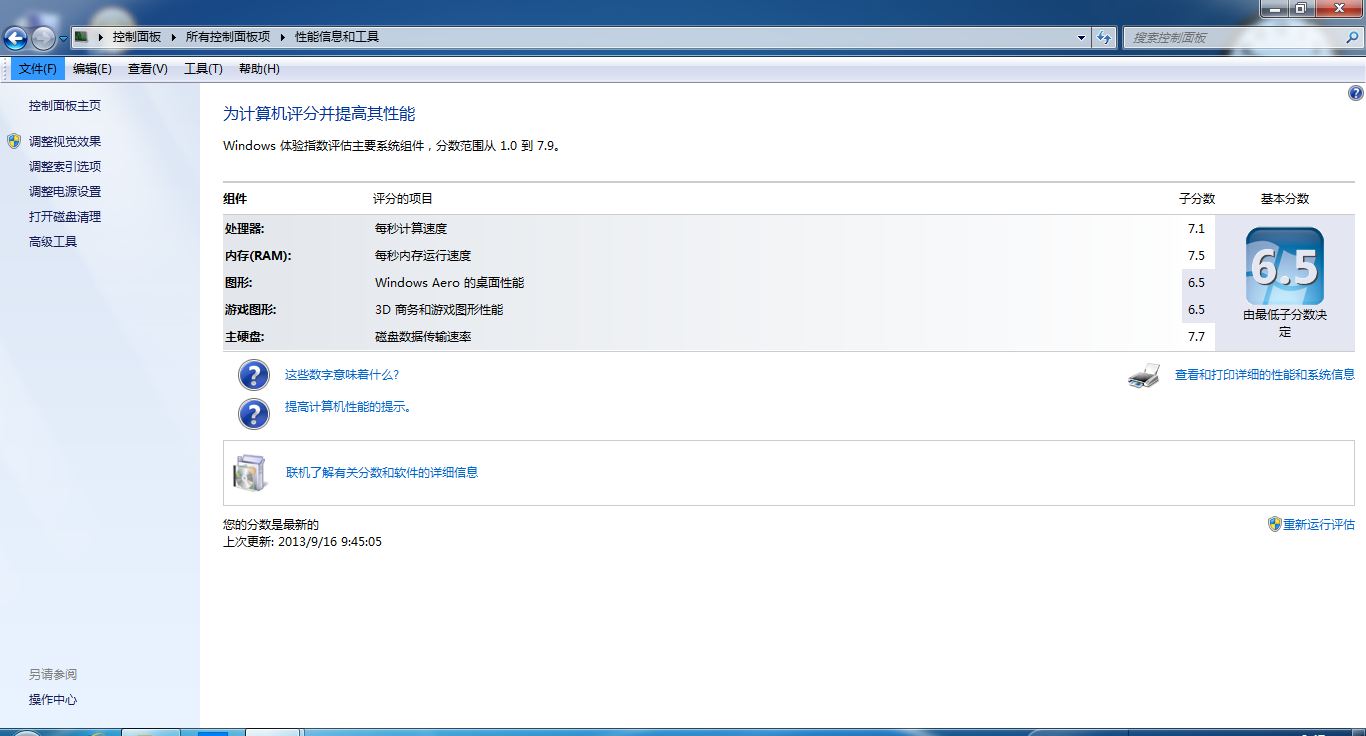The height and width of the screenshot is (736, 1366).
Task: Click the 评分的项目 column header
Action: pos(403,198)
